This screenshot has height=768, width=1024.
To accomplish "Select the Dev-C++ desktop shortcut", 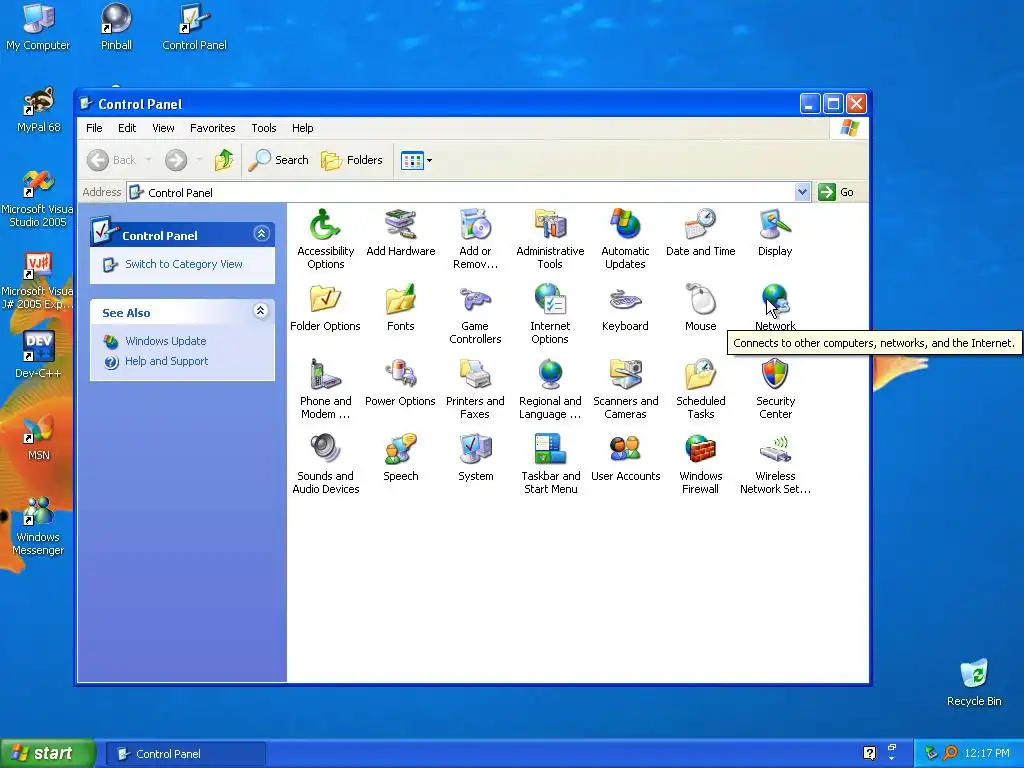I will click(x=38, y=355).
